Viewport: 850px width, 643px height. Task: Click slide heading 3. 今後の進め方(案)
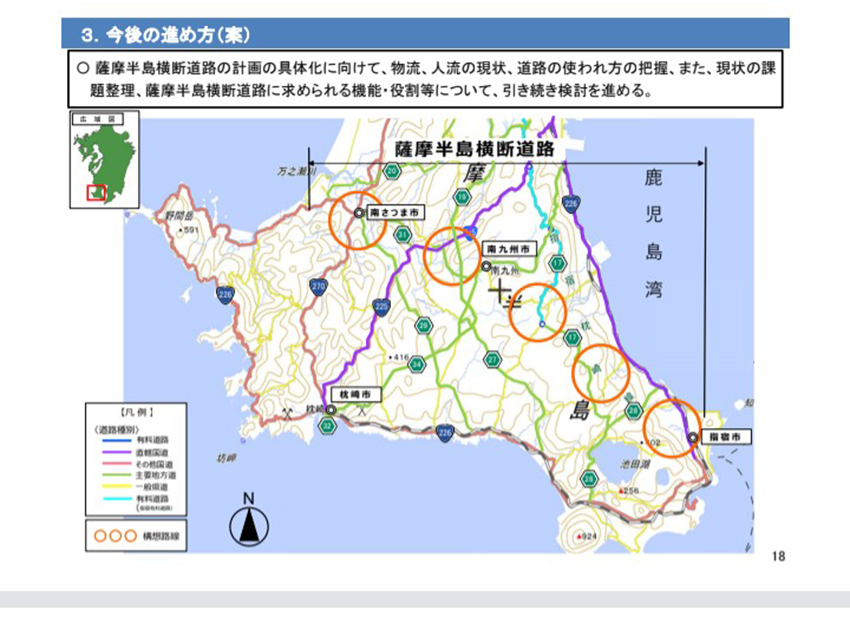tap(165, 35)
